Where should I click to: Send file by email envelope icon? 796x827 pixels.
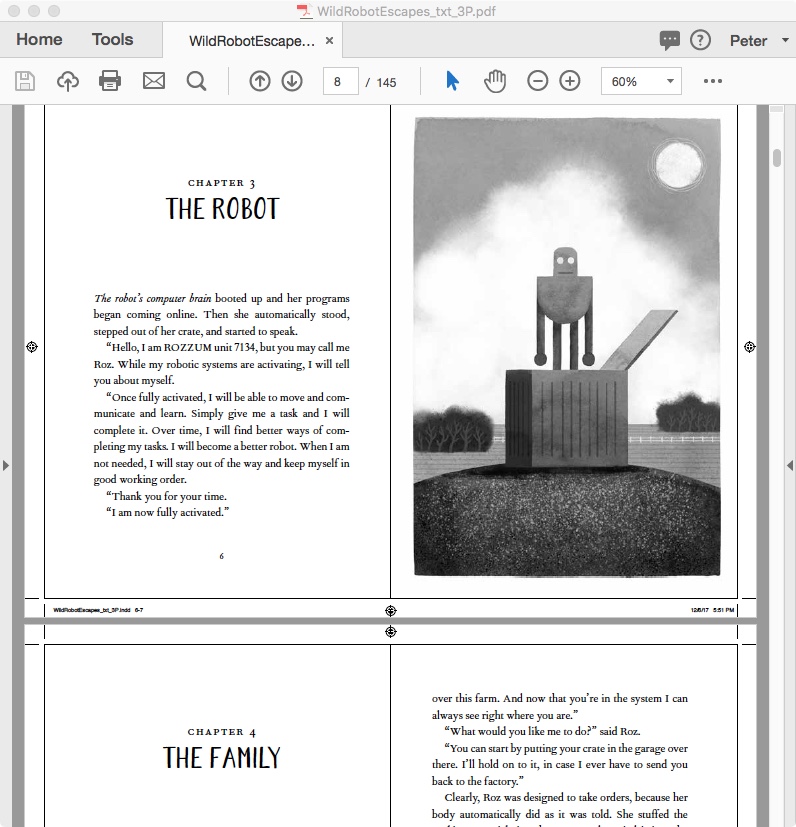[153, 81]
